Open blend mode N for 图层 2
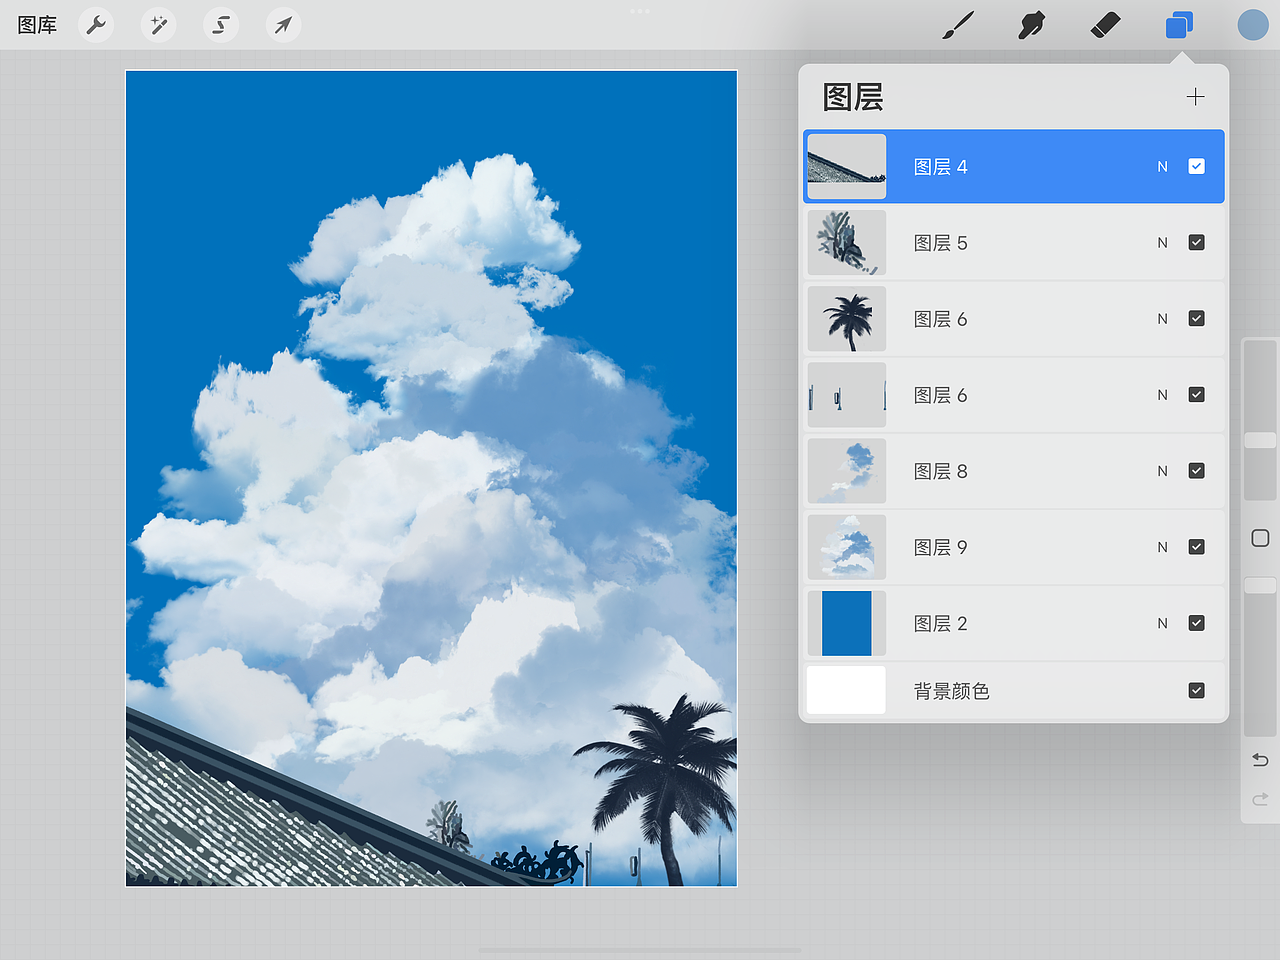 click(1162, 623)
